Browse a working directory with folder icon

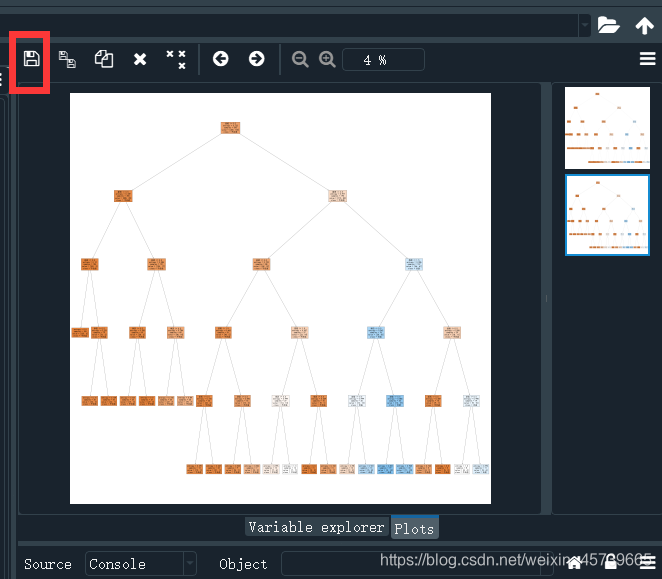click(608, 25)
